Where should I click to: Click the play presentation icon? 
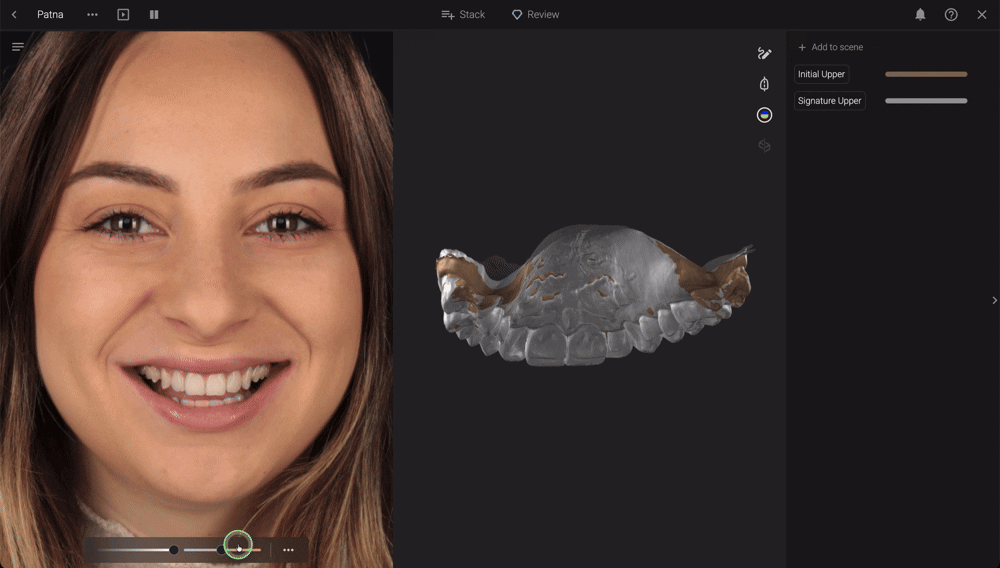coord(123,14)
